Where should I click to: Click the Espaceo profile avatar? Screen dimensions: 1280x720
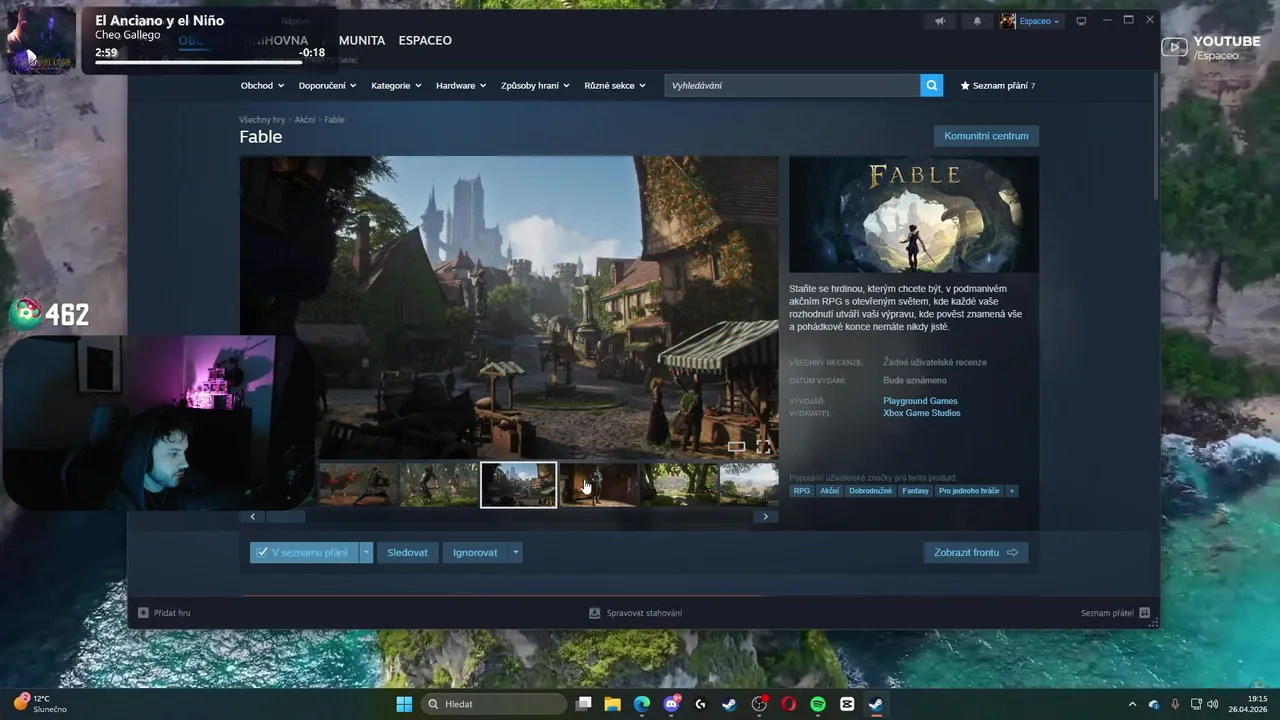[1008, 21]
